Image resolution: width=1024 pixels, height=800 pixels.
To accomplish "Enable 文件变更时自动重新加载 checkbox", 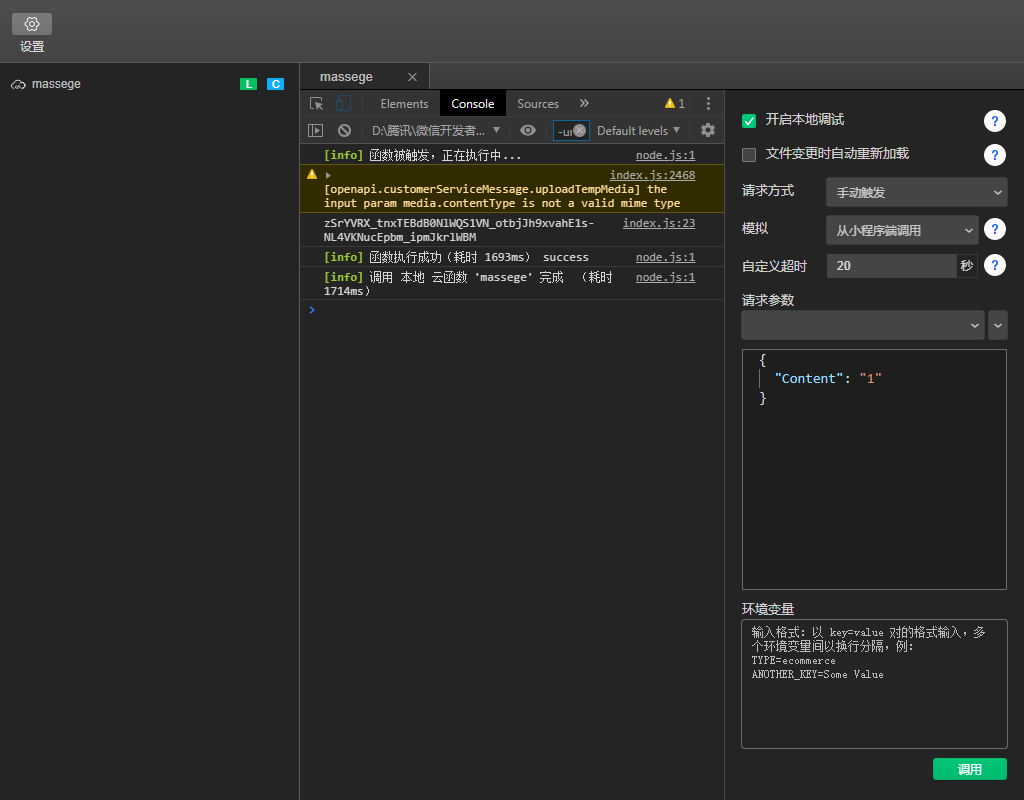I will [749, 155].
